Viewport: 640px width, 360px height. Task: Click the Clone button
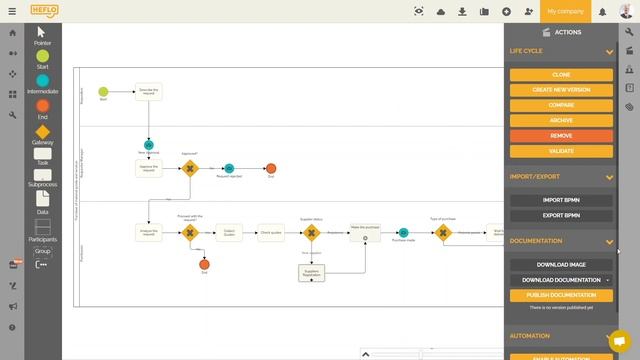point(561,75)
